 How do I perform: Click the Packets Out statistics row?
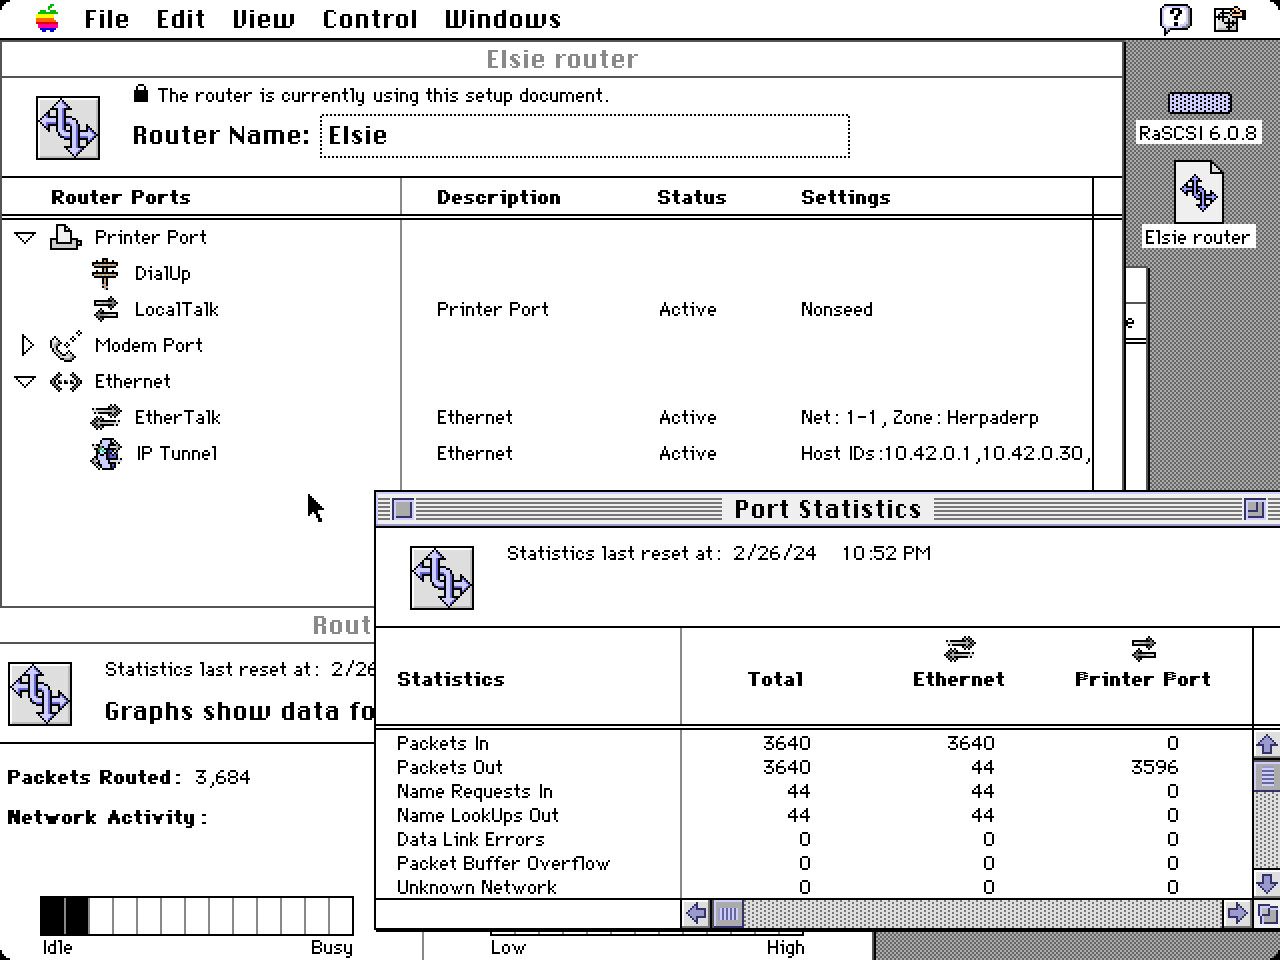click(x=814, y=767)
